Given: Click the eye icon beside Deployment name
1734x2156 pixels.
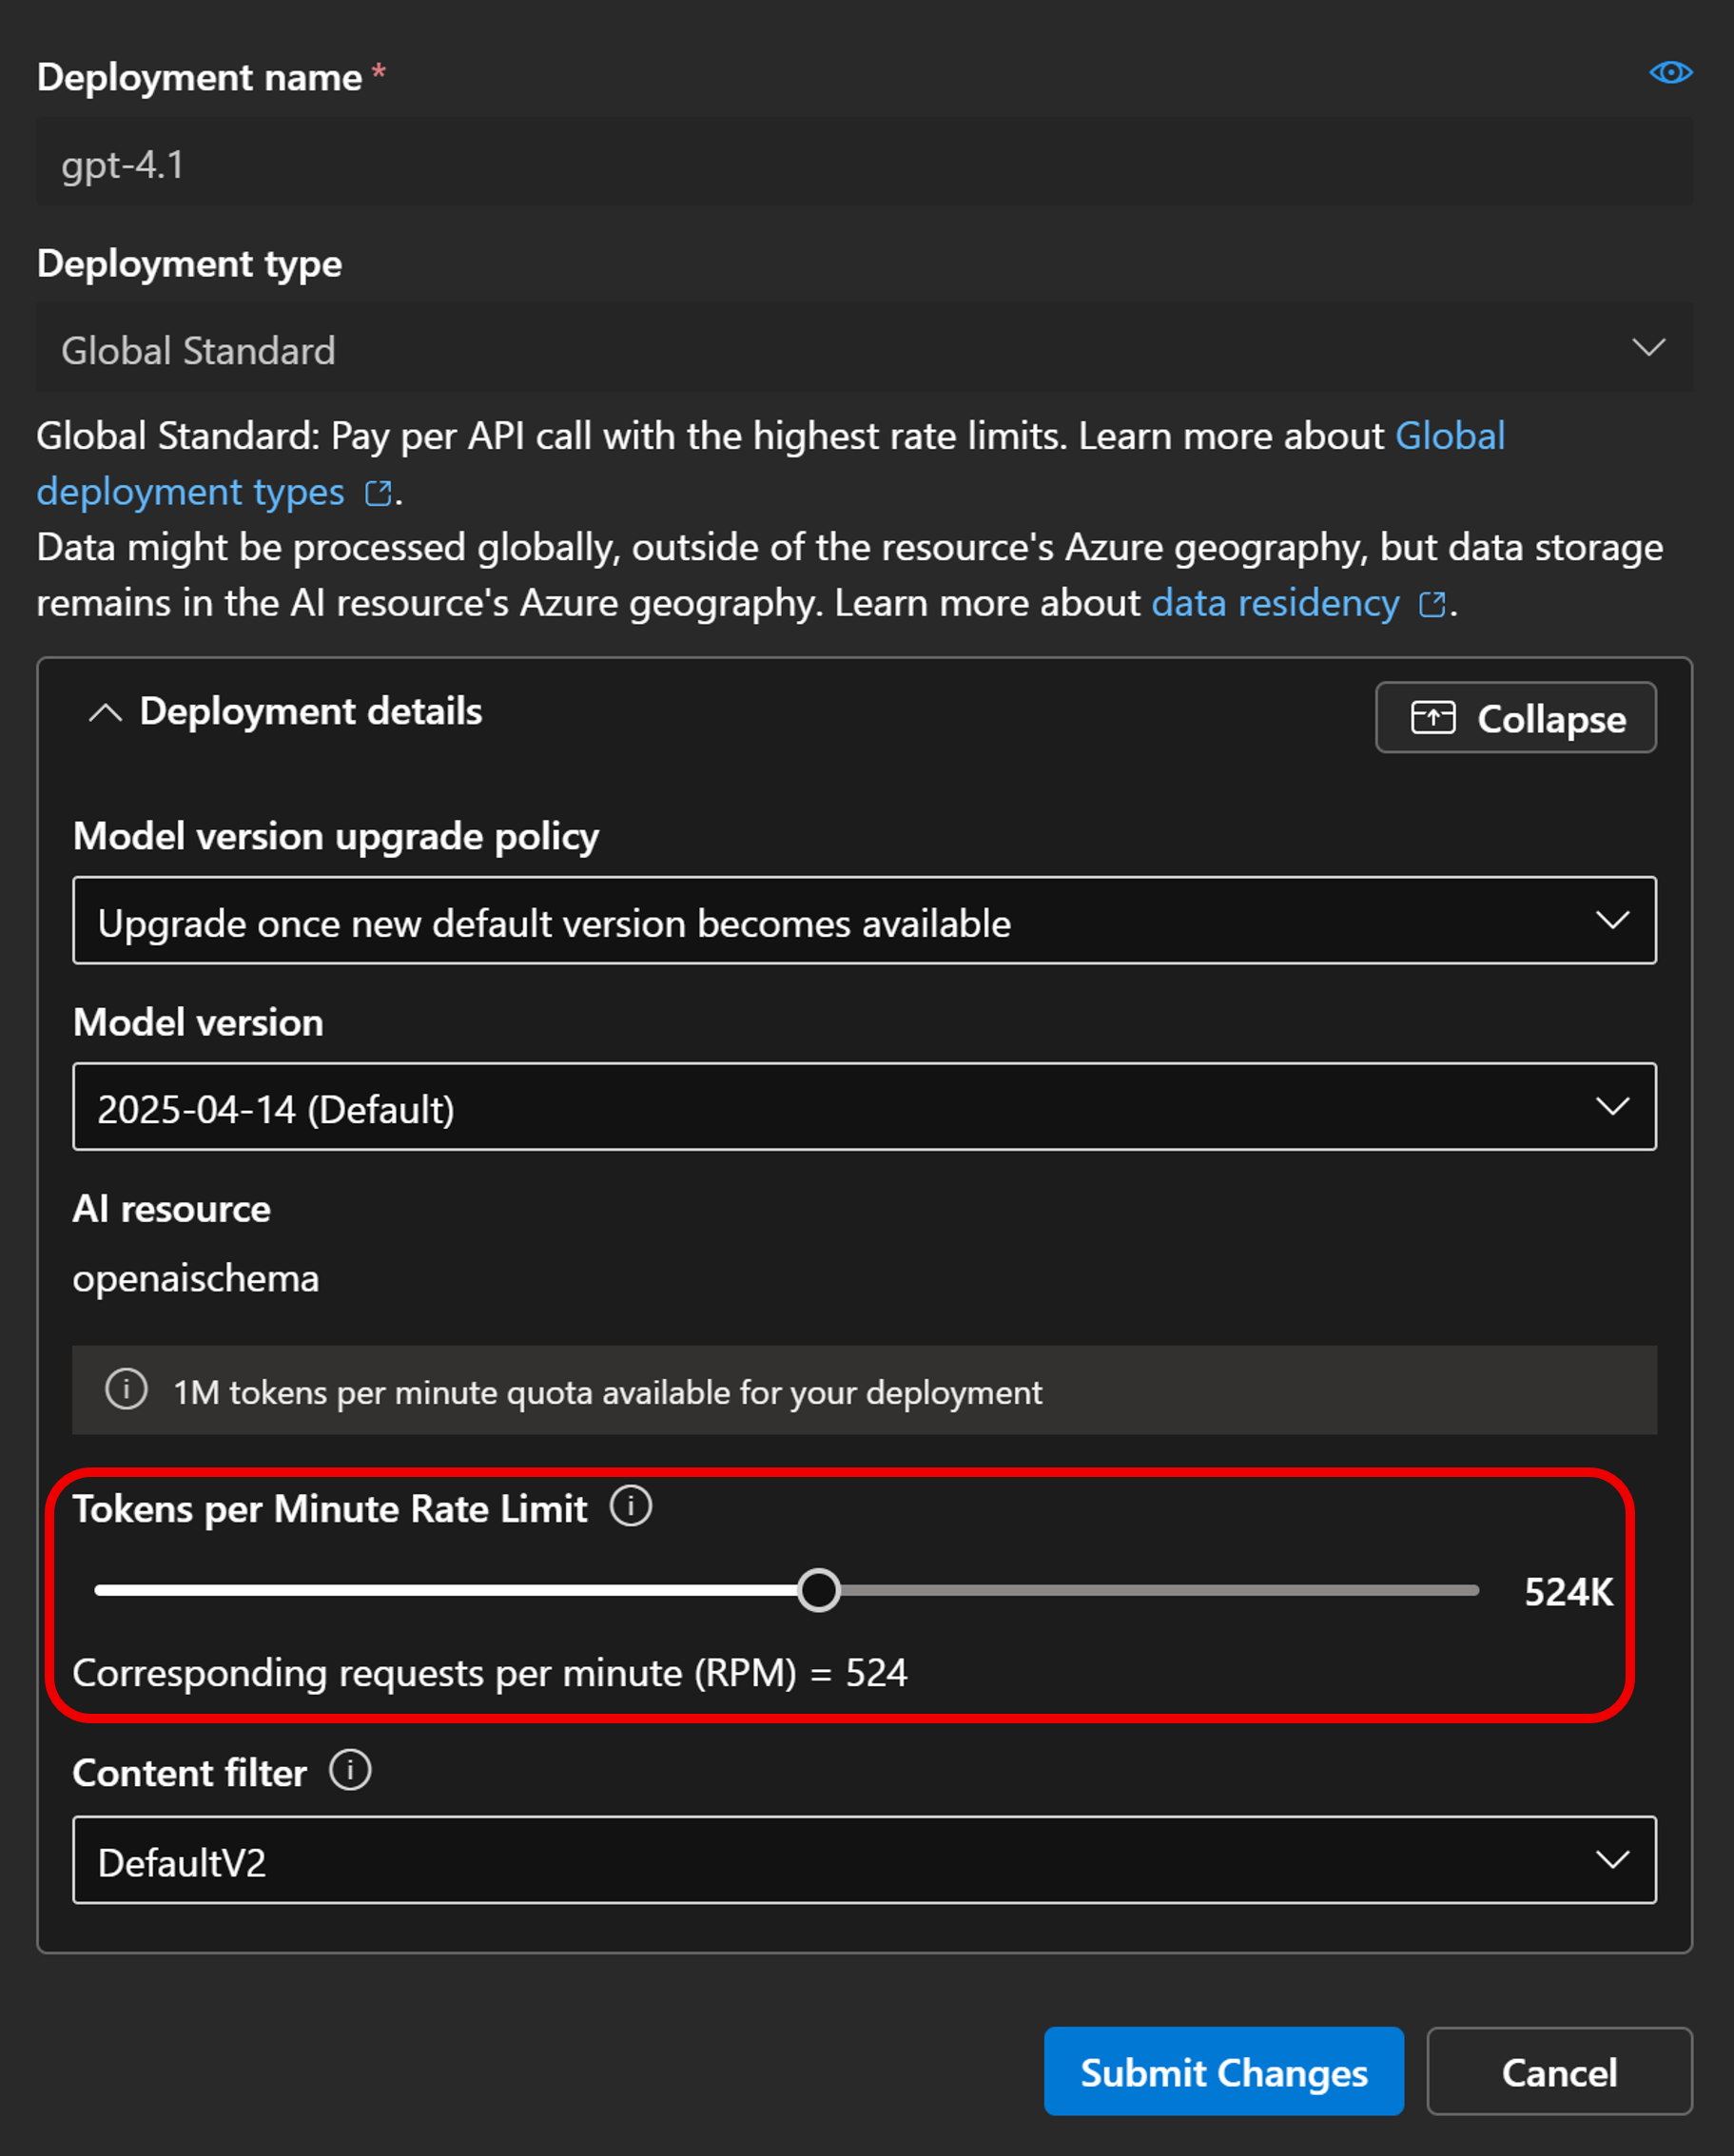Looking at the screenshot, I should click(1670, 73).
